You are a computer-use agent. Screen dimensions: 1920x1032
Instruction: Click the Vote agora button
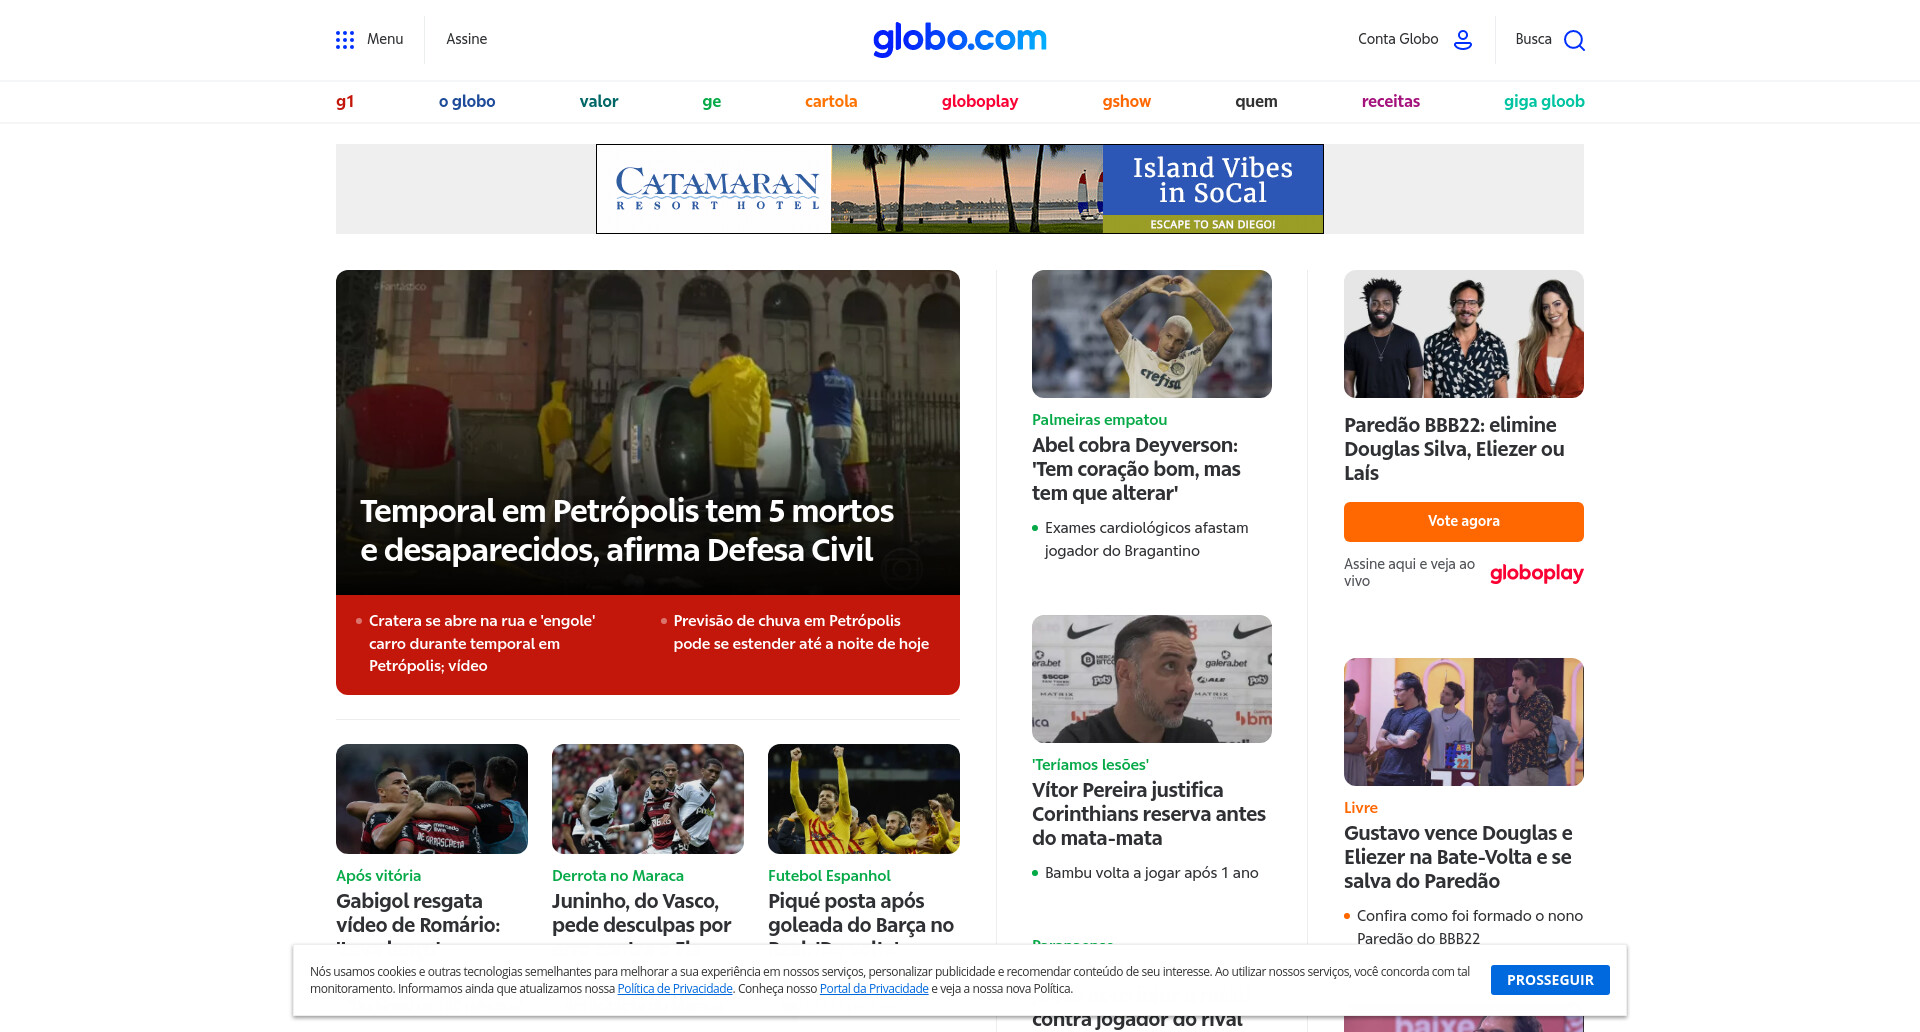click(1464, 521)
